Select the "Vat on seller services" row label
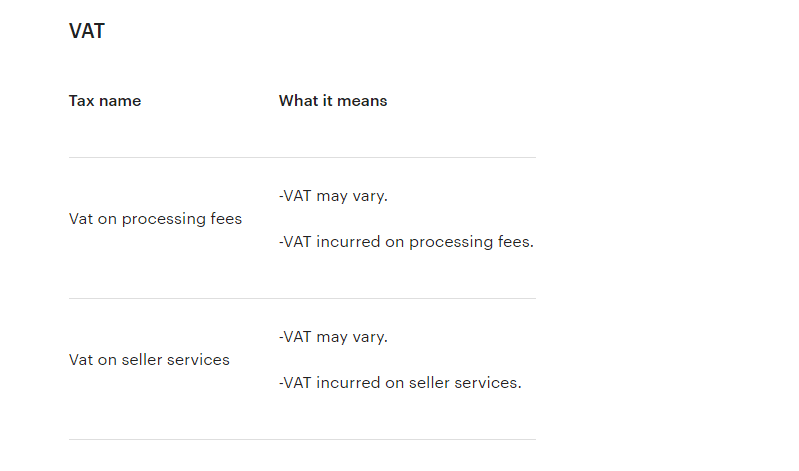The height and width of the screenshot is (471, 799). pos(149,360)
